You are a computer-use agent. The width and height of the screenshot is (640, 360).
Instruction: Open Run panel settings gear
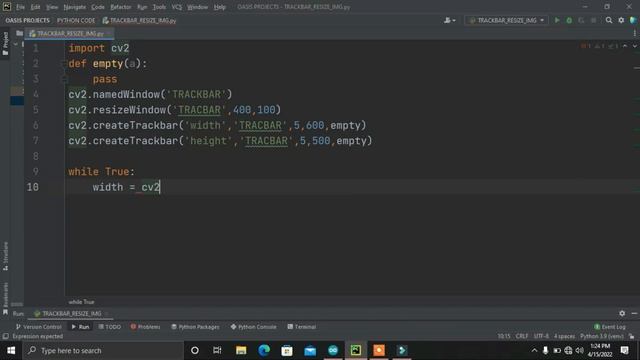pyautogui.click(x=622, y=313)
